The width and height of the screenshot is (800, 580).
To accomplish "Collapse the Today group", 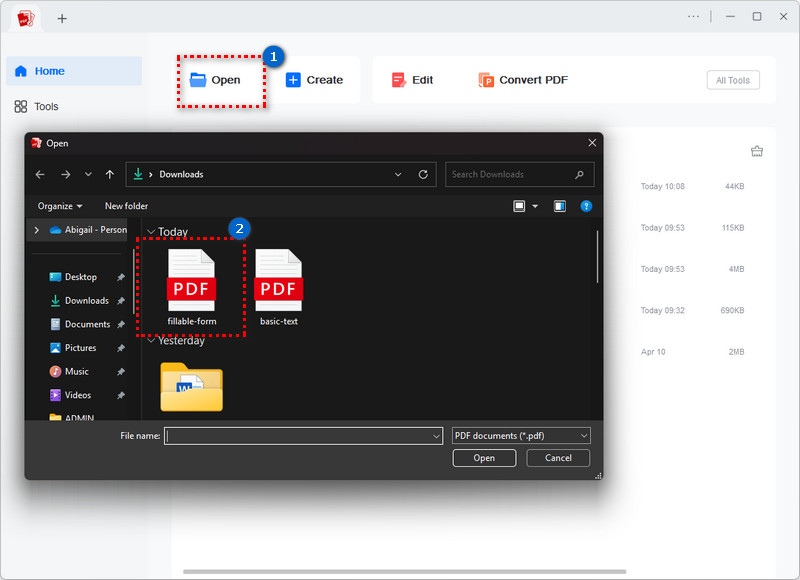I will coord(151,232).
